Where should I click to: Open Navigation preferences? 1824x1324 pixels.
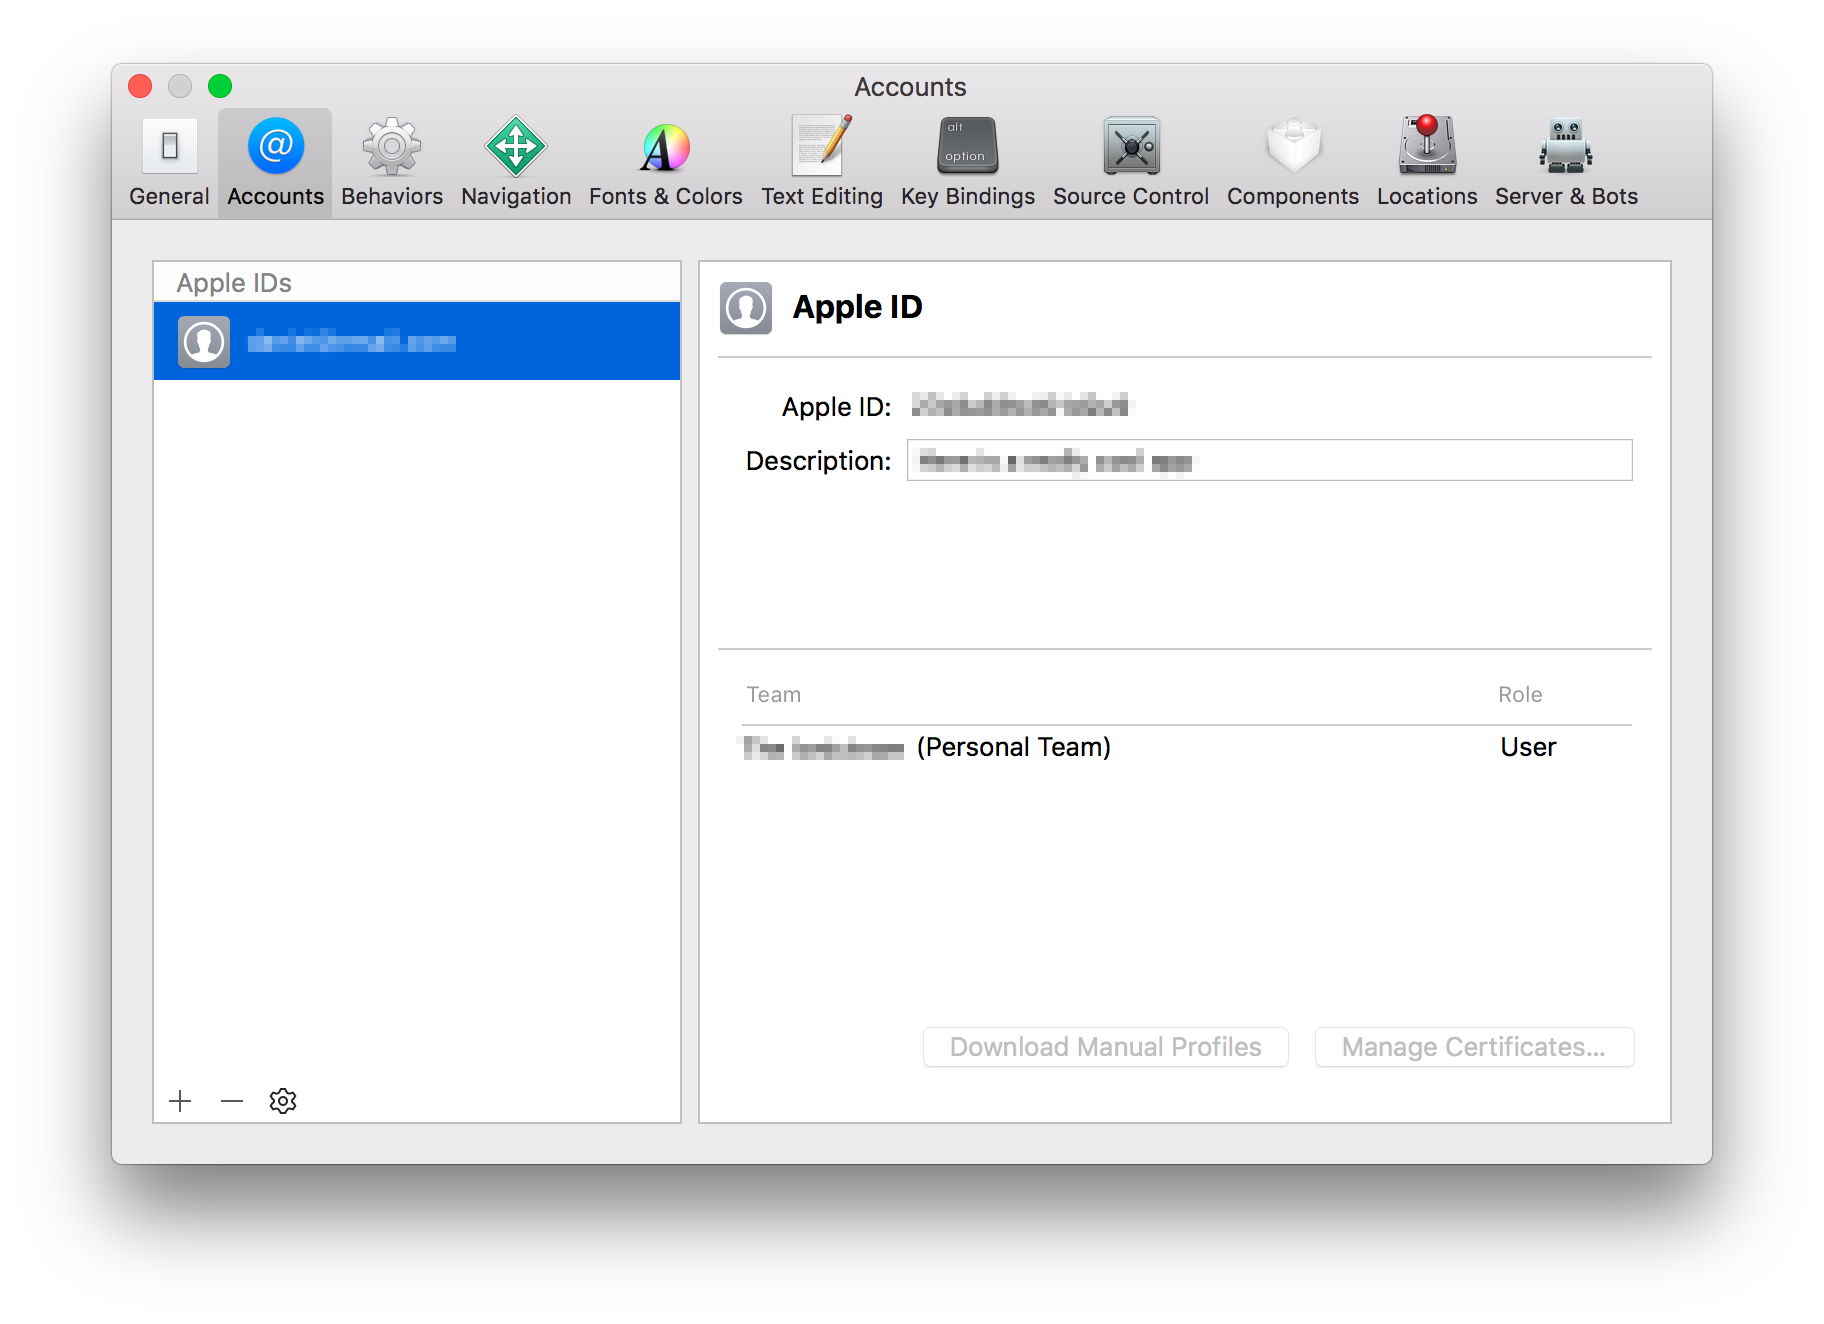coord(515,160)
